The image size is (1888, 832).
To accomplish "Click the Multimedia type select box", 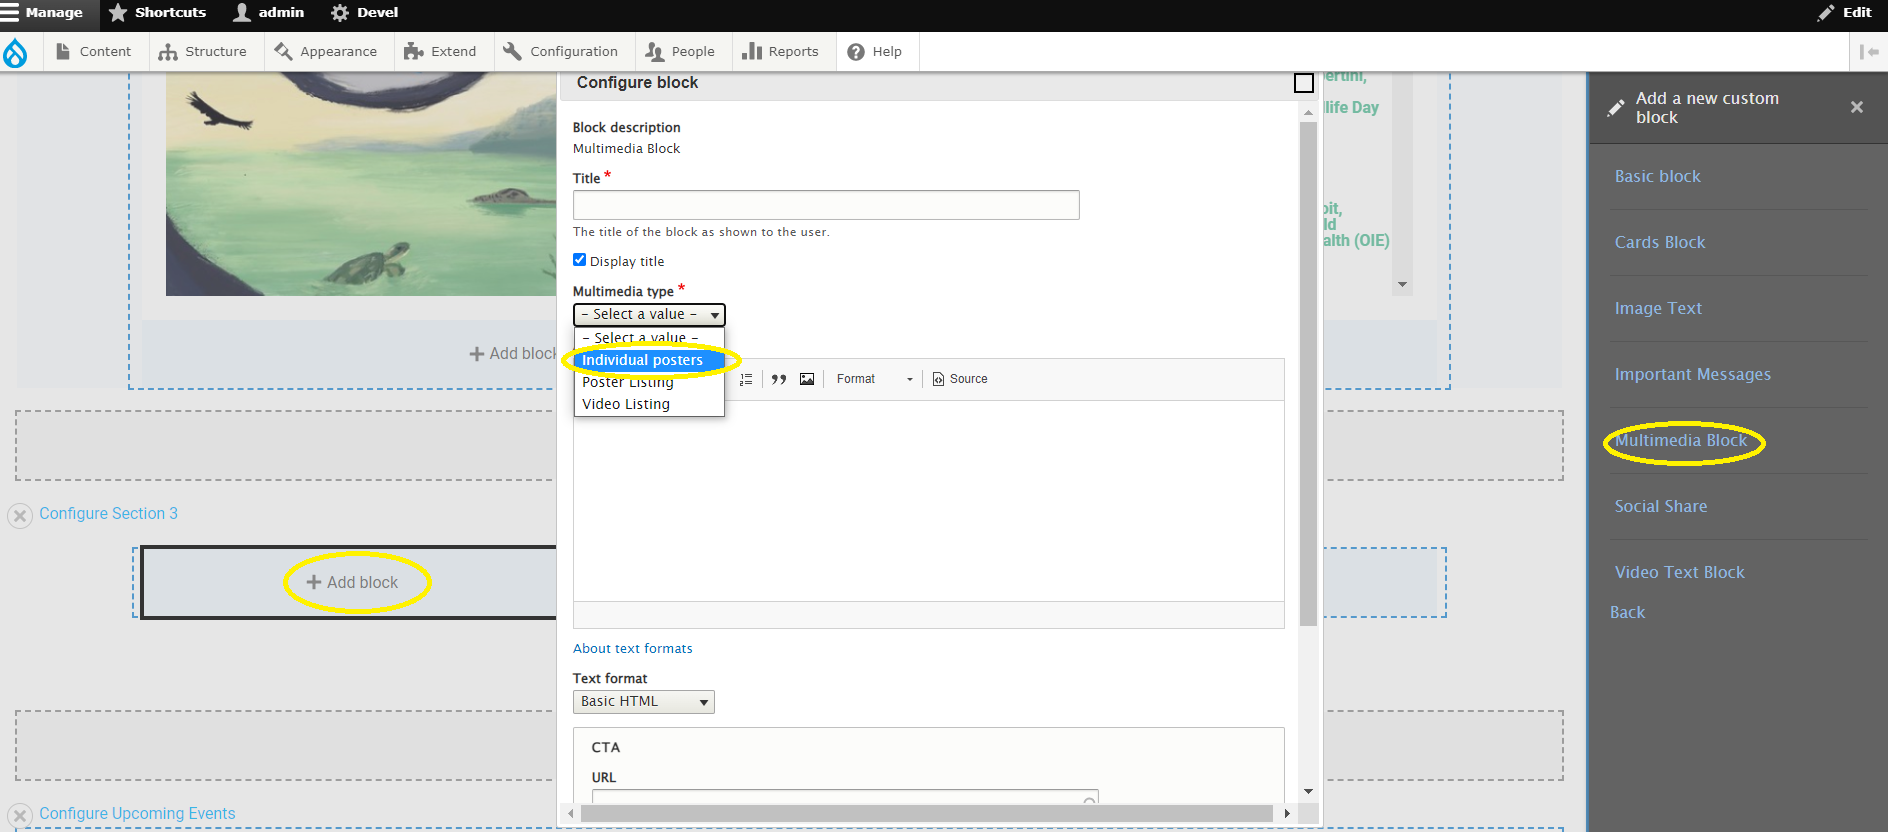I will pyautogui.click(x=649, y=315).
